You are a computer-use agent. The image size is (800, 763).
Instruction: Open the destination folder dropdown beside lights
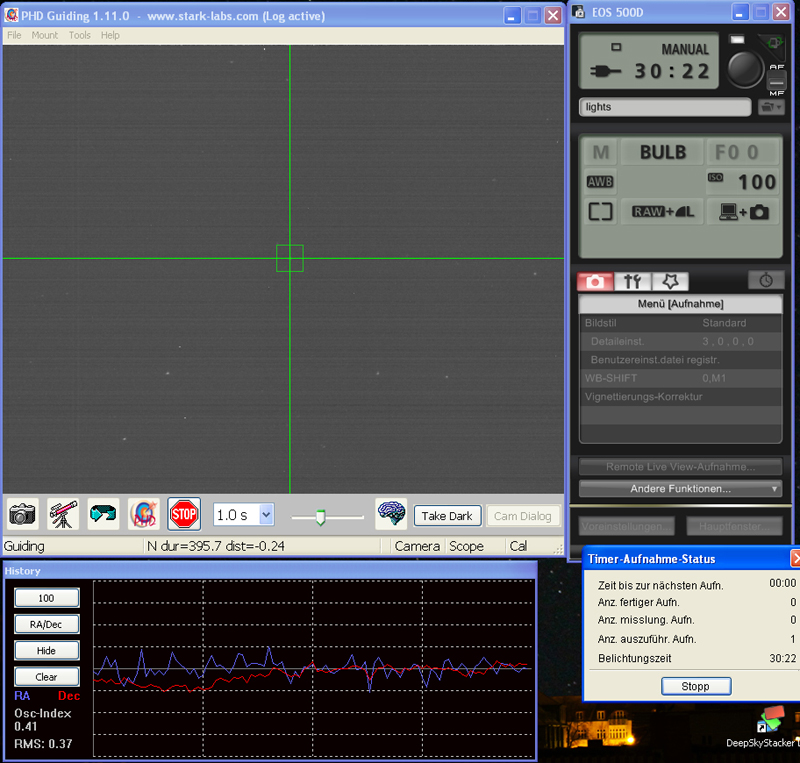click(771, 107)
